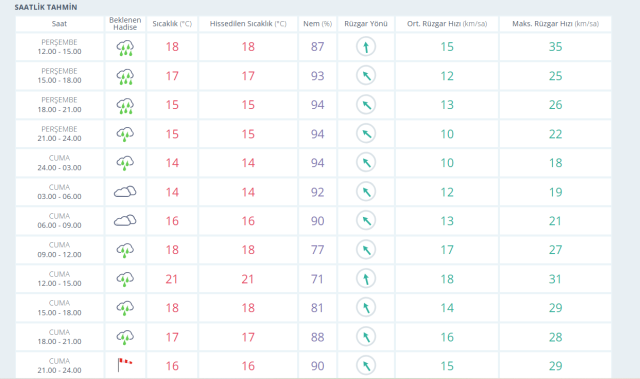Click humidity value 77 for Cuma 09.00
The height and width of the screenshot is (379, 640).
318,250
